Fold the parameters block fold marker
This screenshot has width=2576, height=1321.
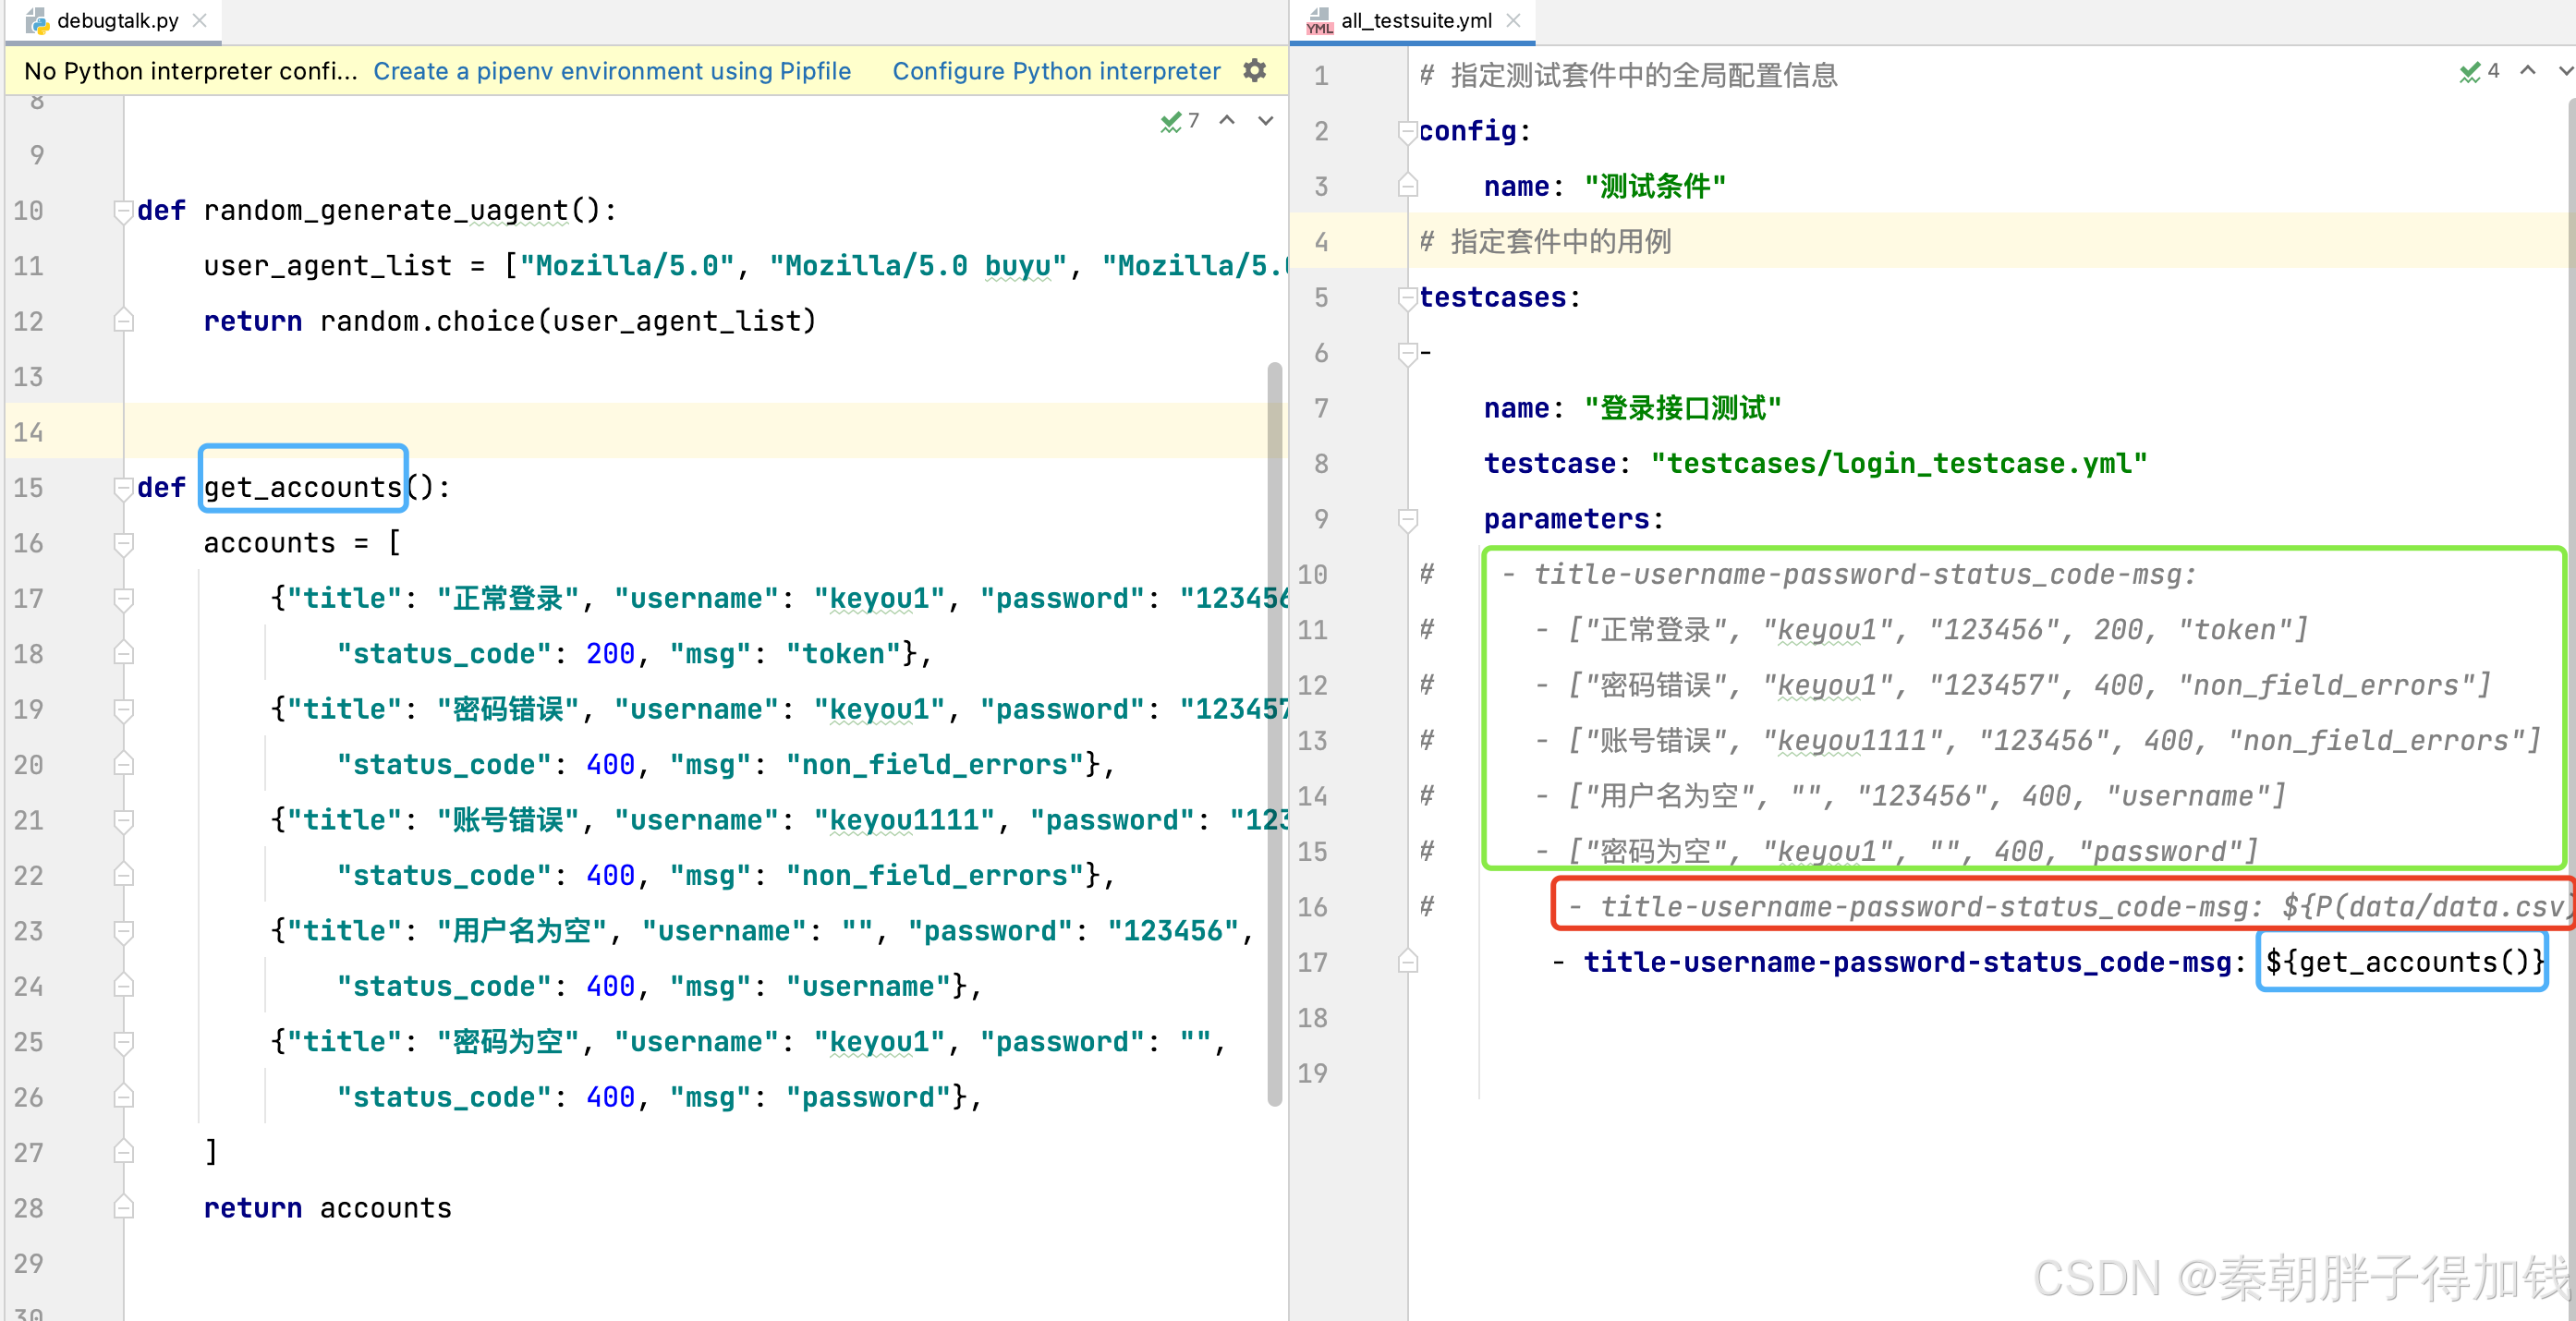[x=1407, y=519]
